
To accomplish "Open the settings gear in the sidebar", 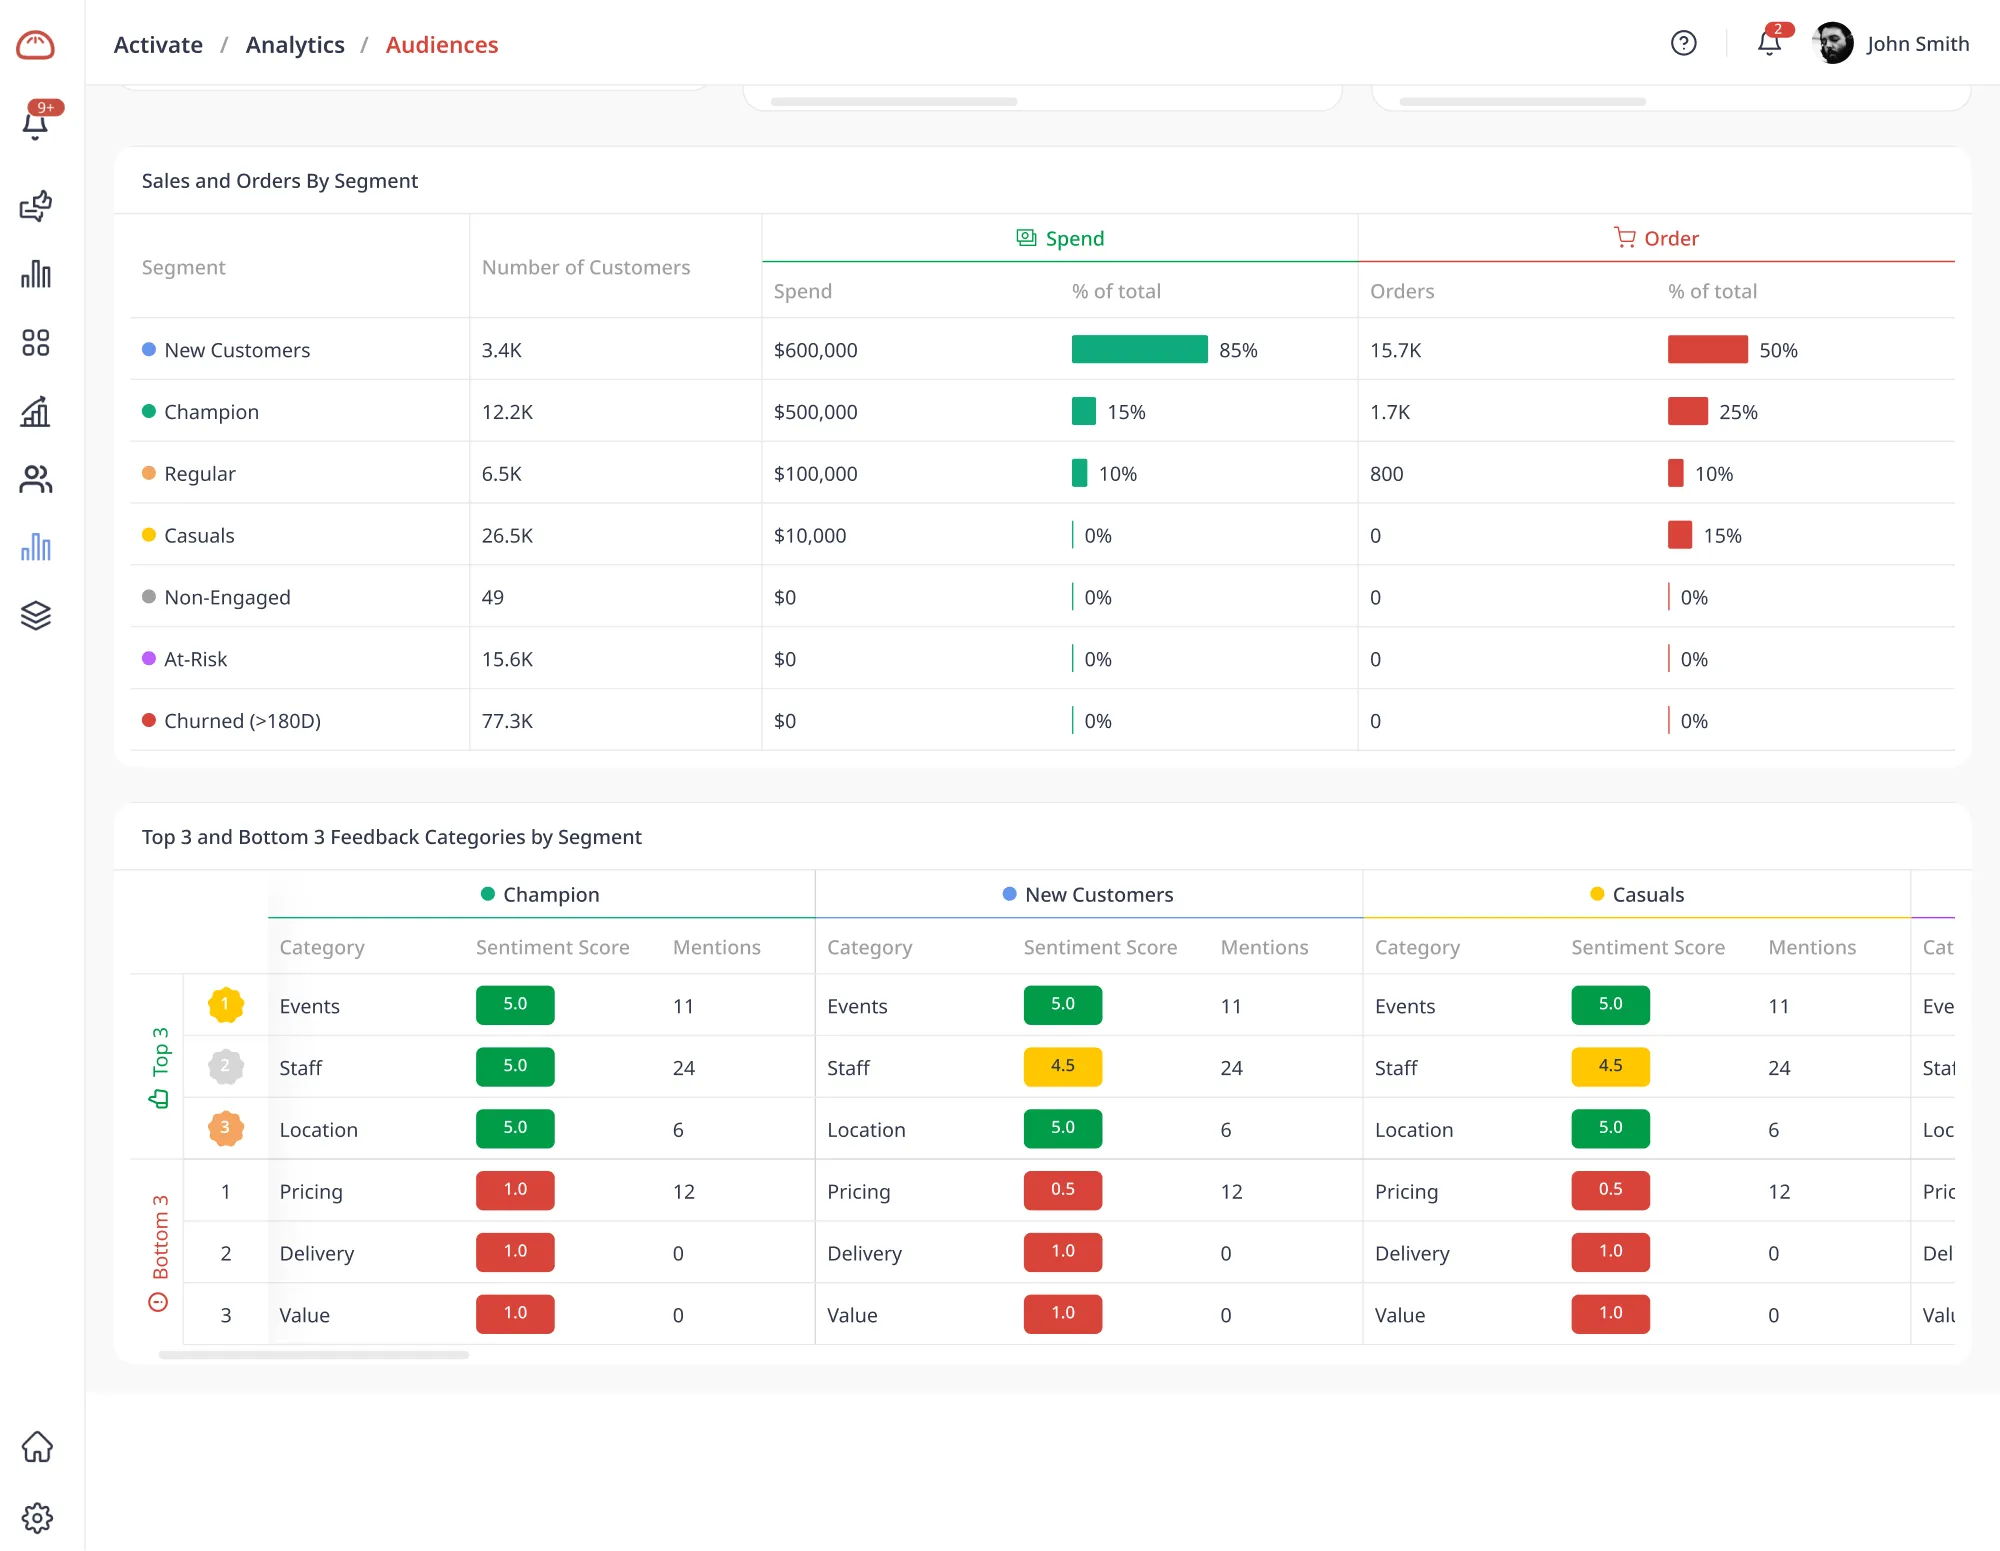I will [x=37, y=1518].
